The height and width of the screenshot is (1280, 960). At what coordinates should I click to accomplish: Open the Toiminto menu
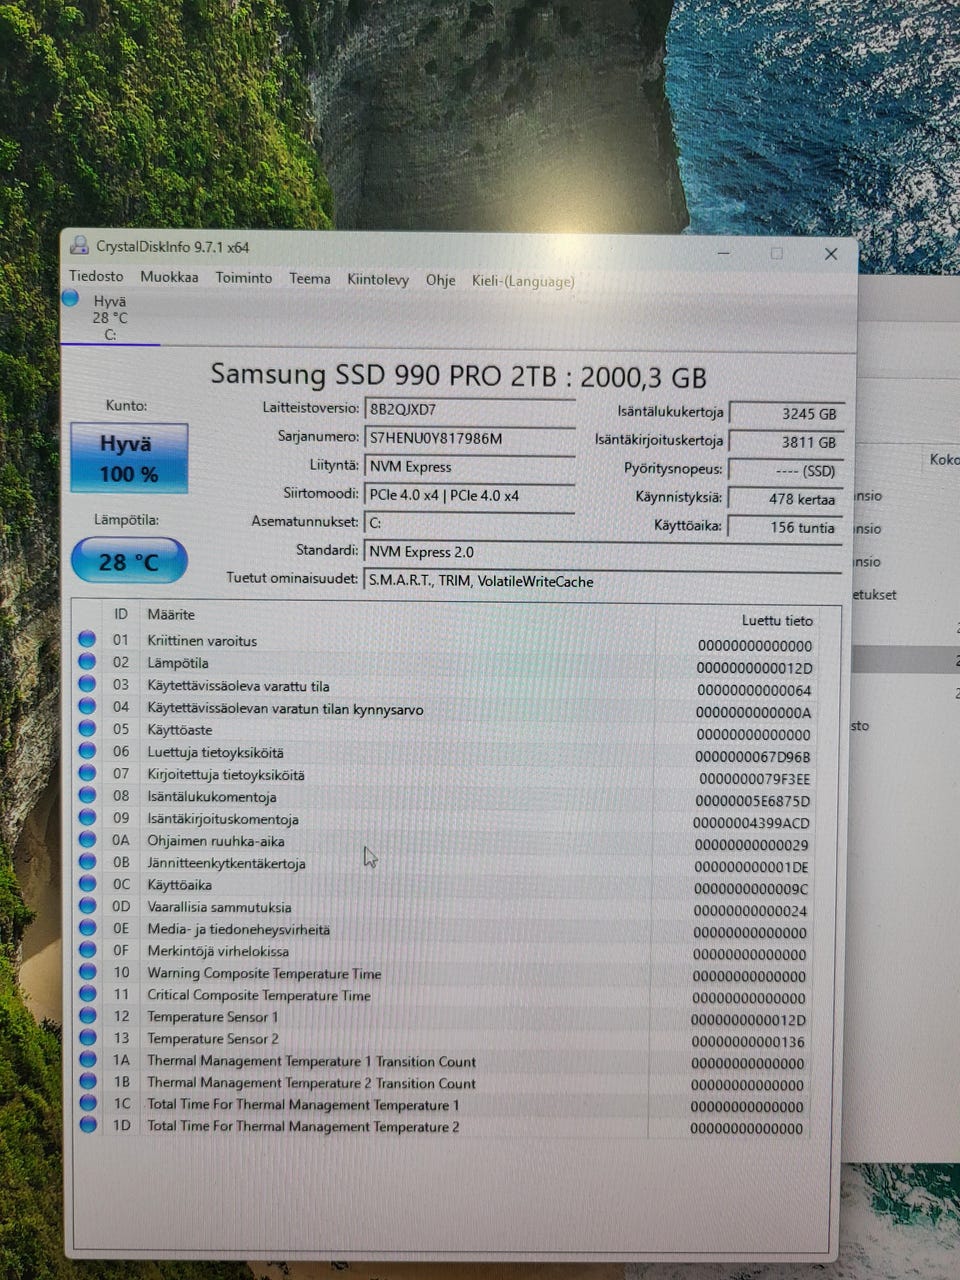(244, 278)
